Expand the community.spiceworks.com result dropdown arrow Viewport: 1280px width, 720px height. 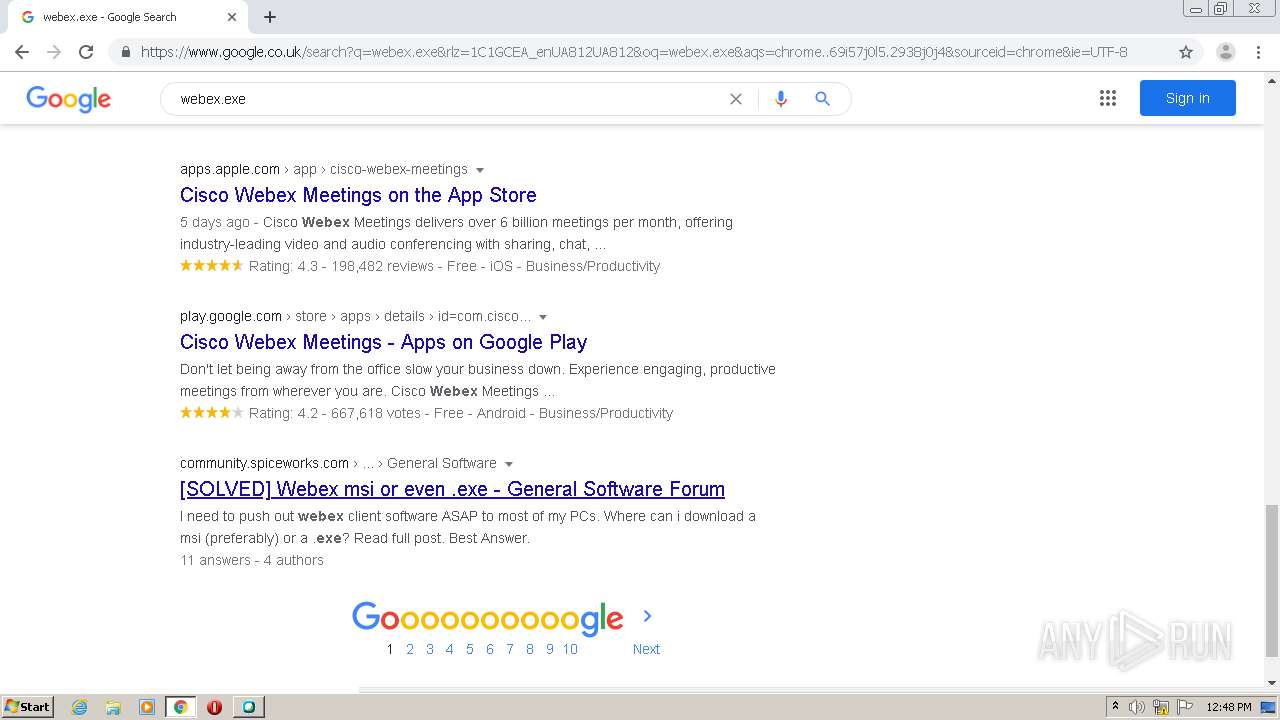(x=509, y=464)
